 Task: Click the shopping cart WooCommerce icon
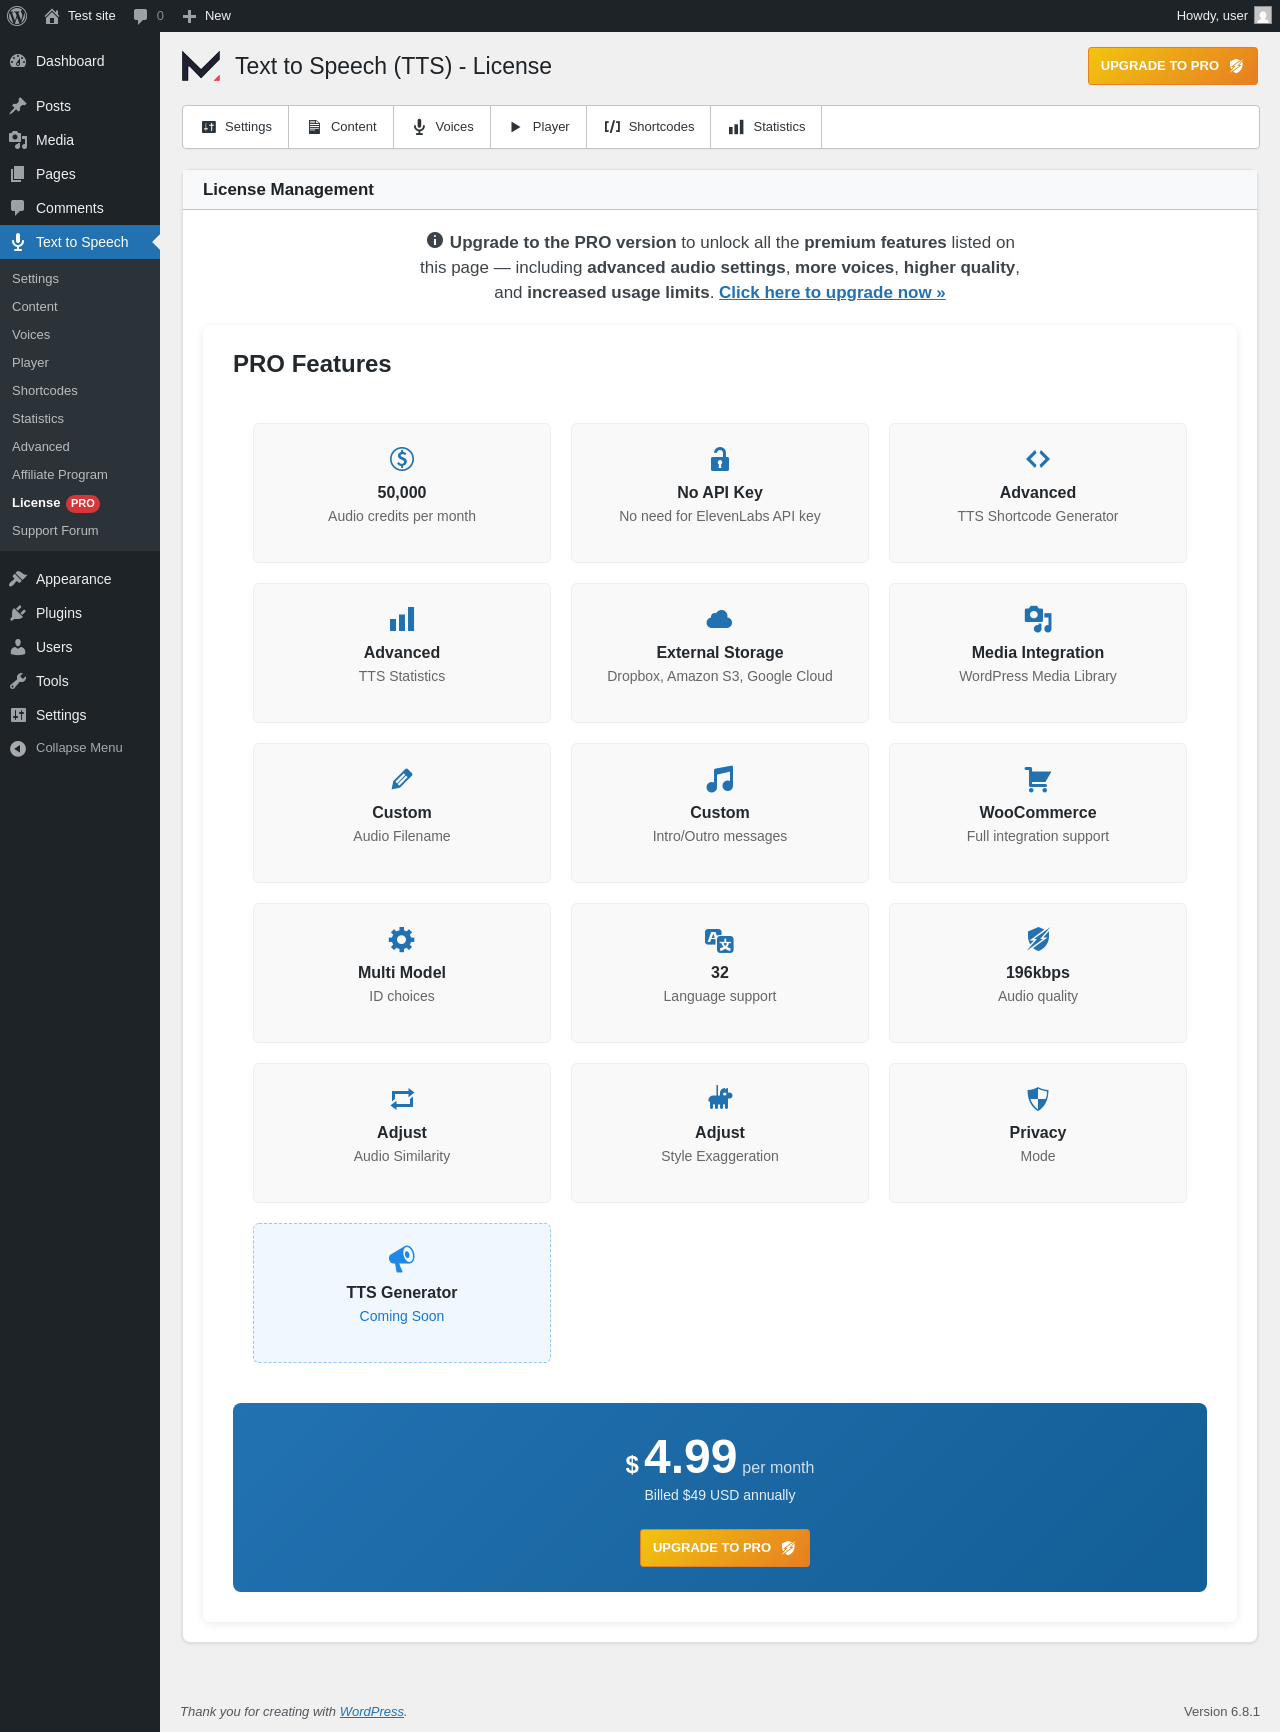pyautogui.click(x=1038, y=779)
